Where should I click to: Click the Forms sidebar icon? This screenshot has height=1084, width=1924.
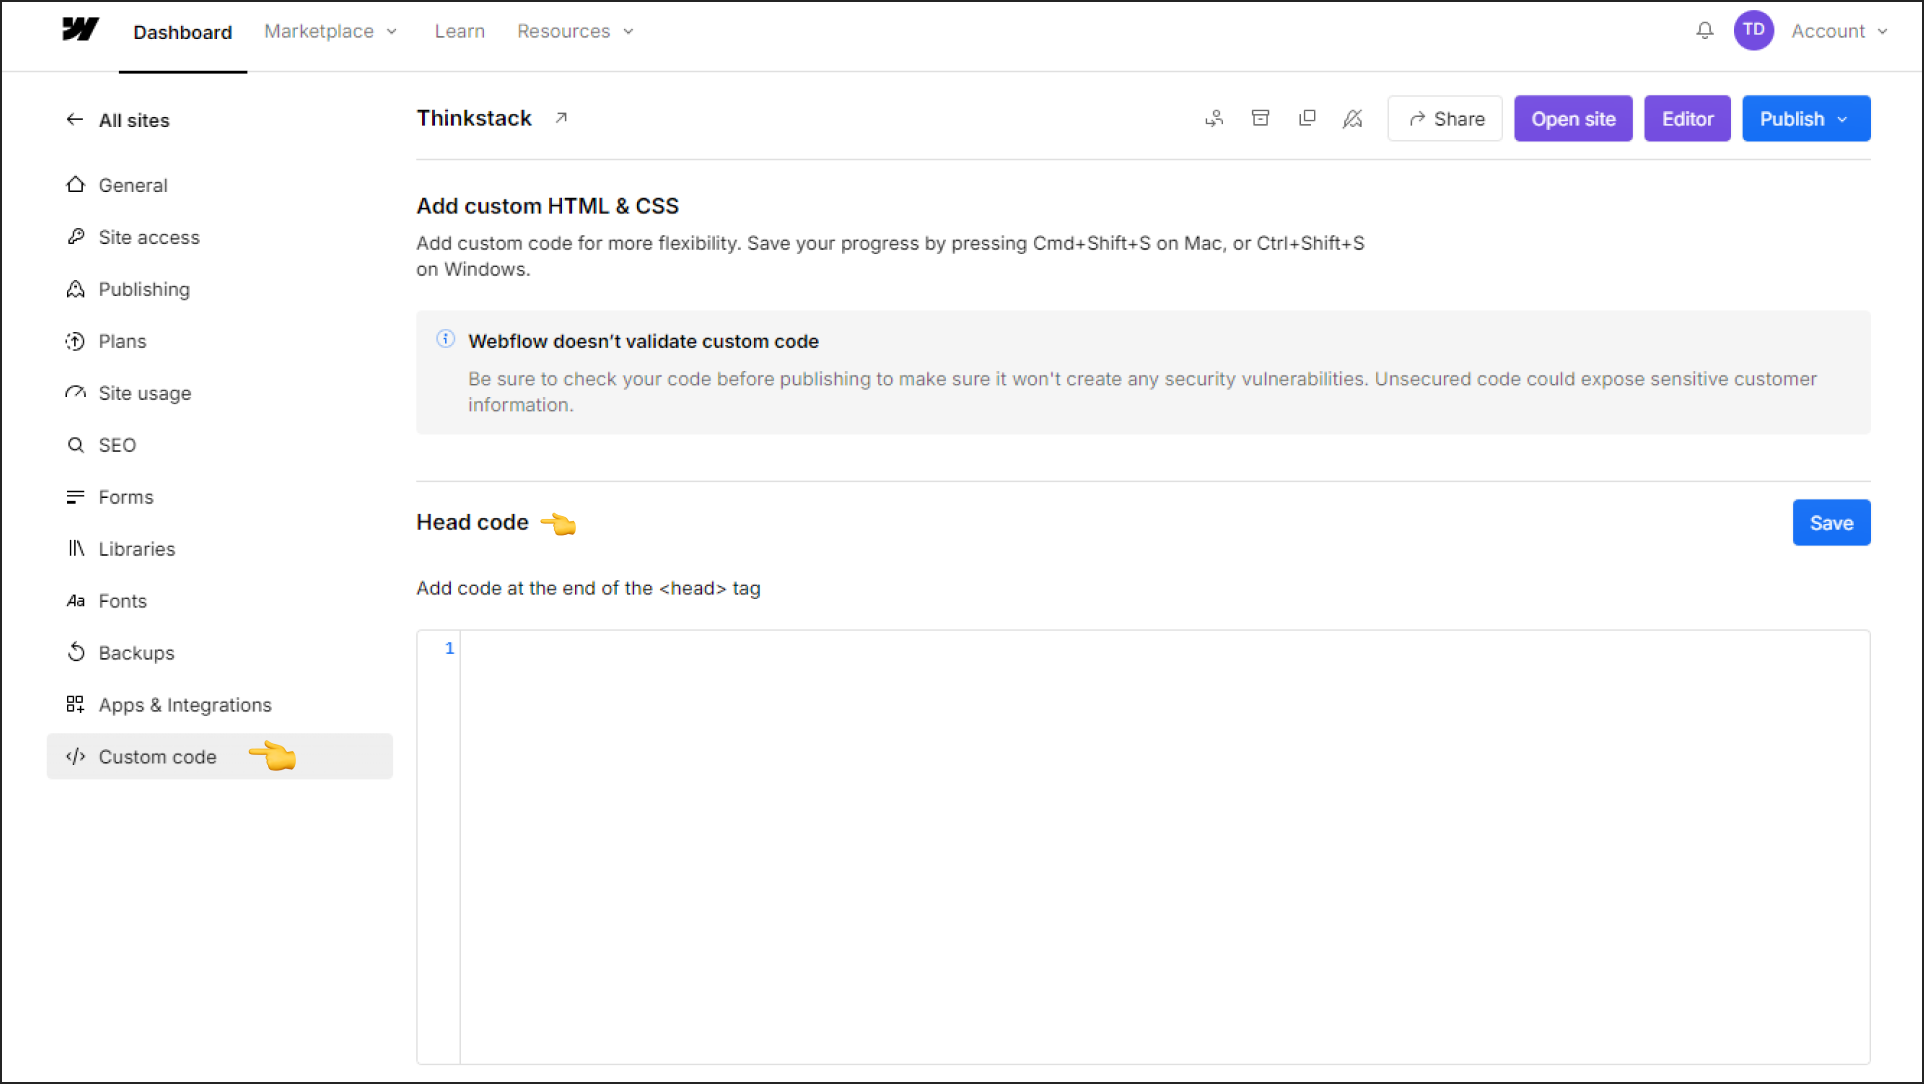pyautogui.click(x=75, y=496)
